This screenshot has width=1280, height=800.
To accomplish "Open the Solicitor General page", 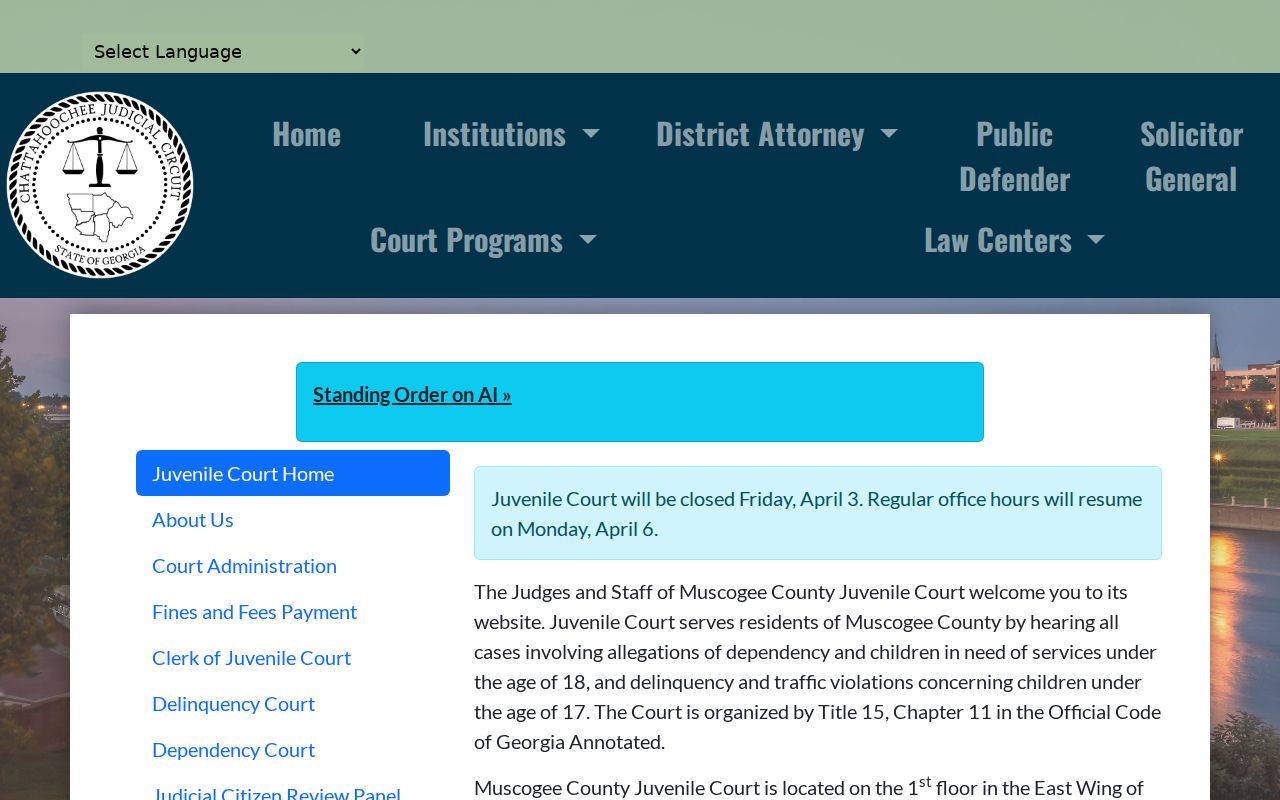I will (x=1191, y=156).
